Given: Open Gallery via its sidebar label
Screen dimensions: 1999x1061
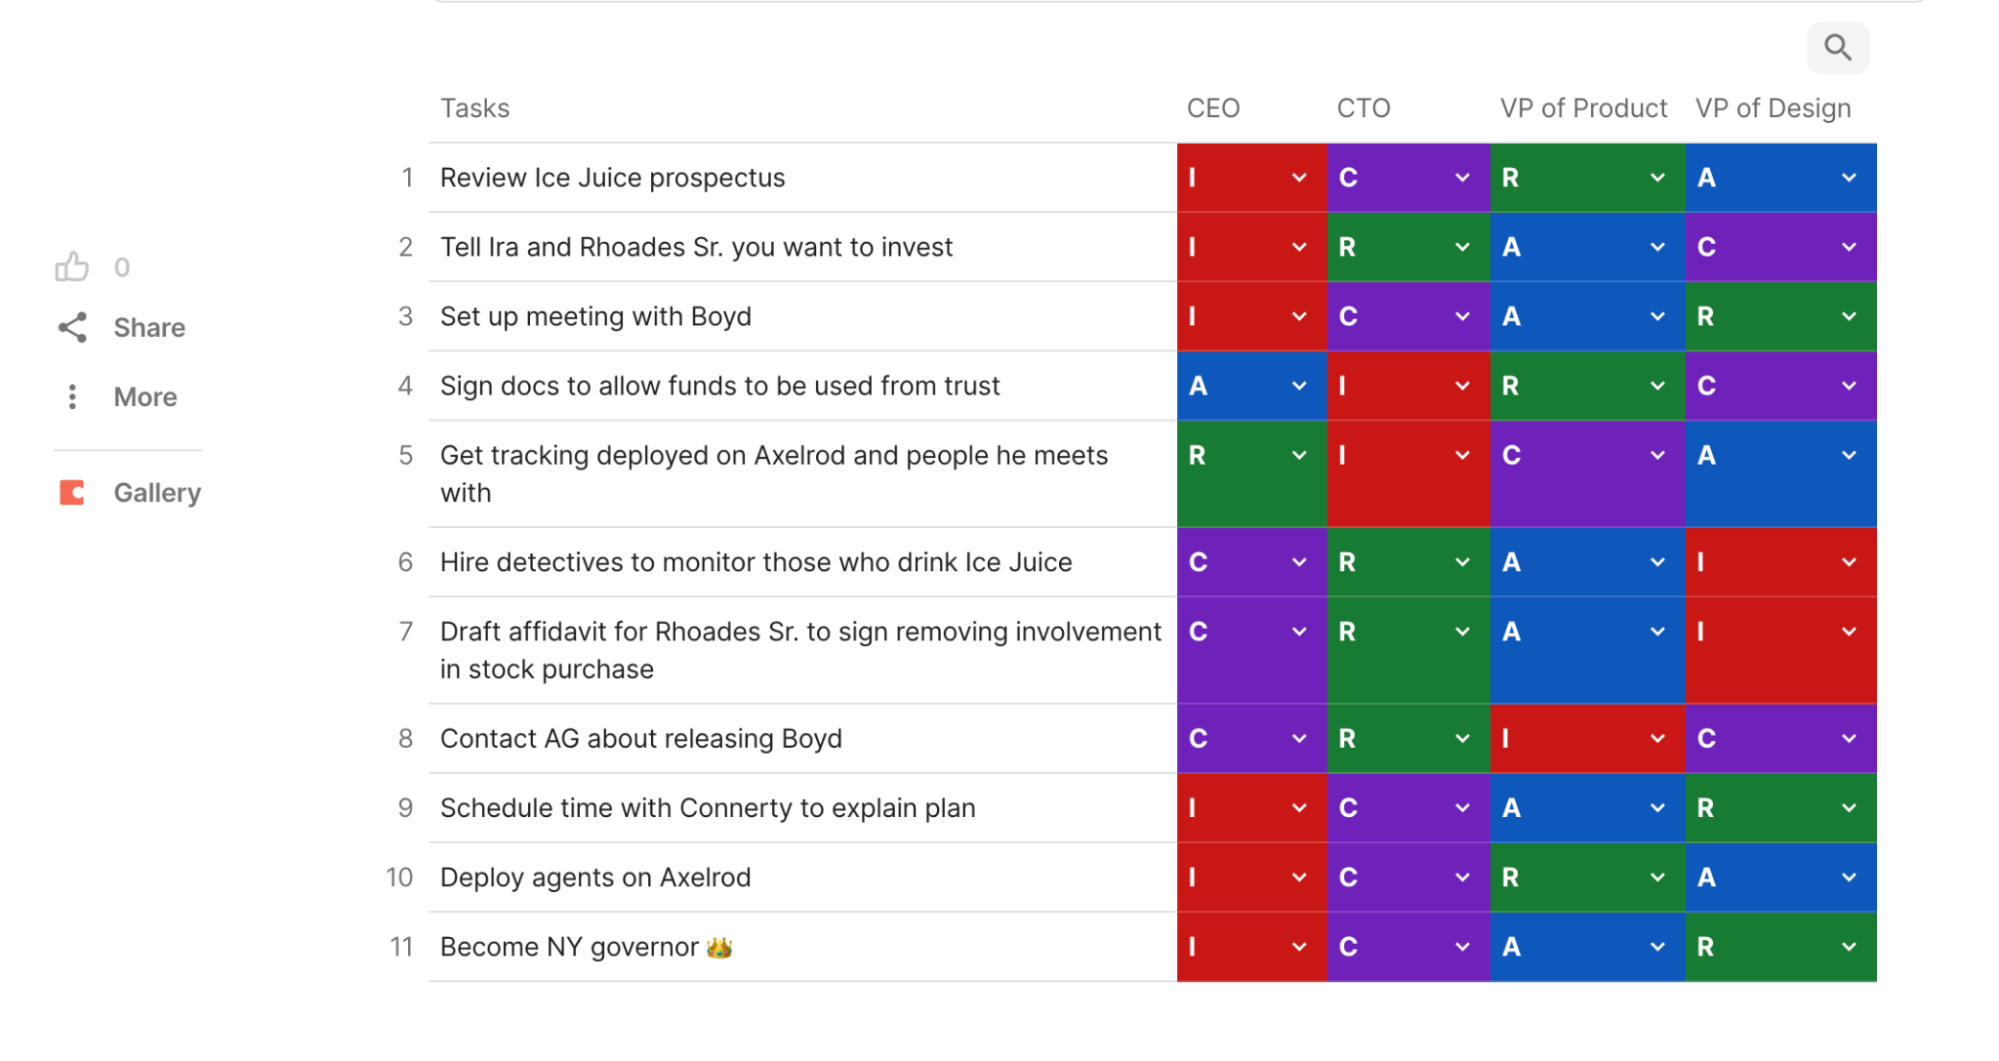Looking at the screenshot, I should pos(156,492).
